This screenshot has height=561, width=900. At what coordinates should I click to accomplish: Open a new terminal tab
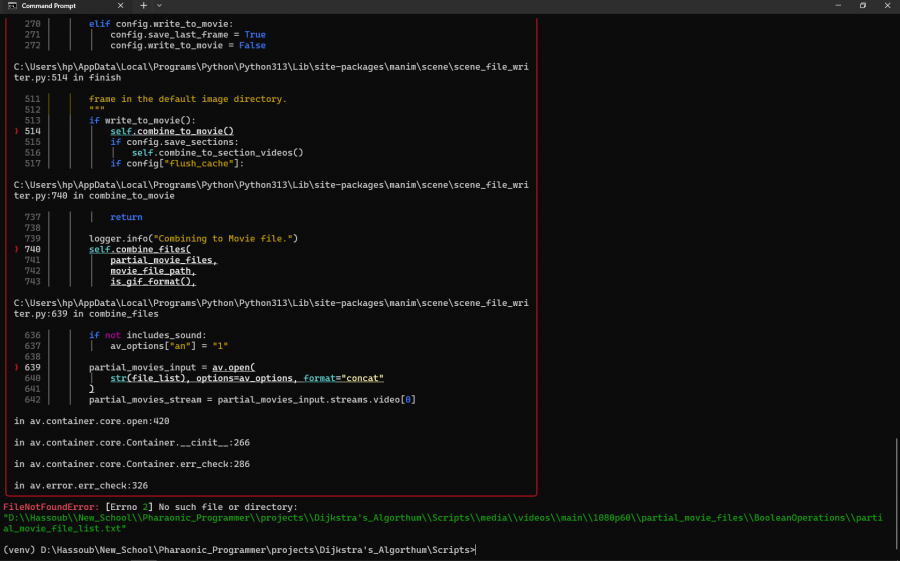click(142, 6)
